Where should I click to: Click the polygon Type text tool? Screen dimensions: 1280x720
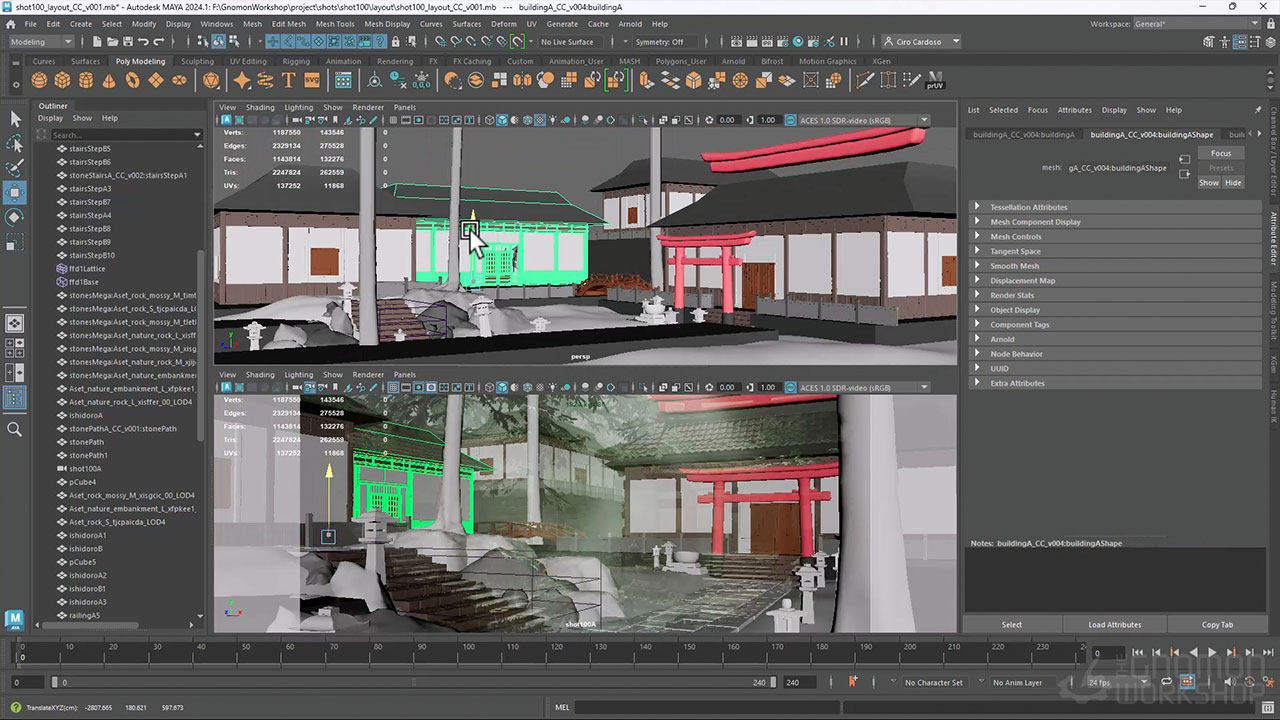288,80
